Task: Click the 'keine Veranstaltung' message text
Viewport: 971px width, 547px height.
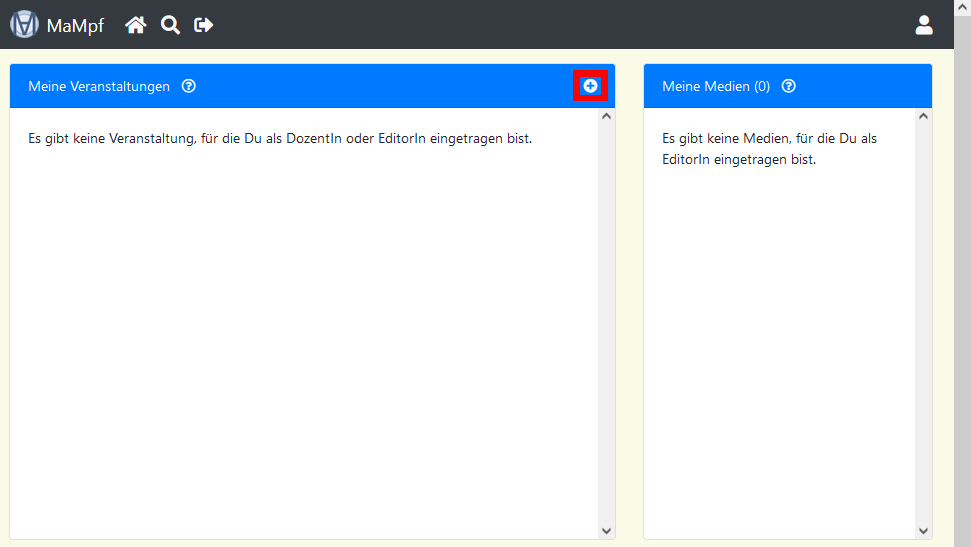Action: pos(280,138)
